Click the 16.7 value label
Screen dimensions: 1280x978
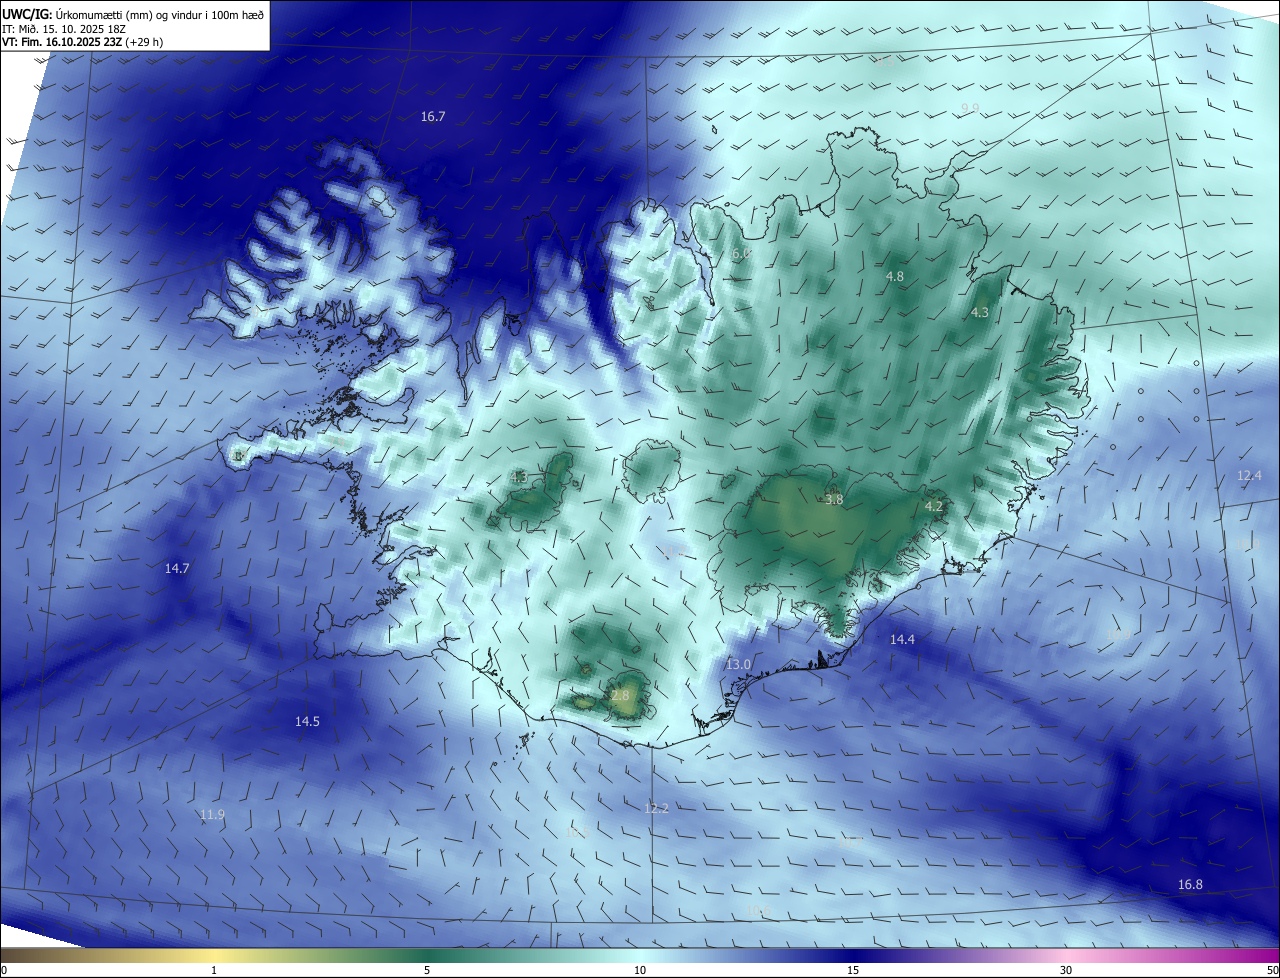[x=433, y=117]
